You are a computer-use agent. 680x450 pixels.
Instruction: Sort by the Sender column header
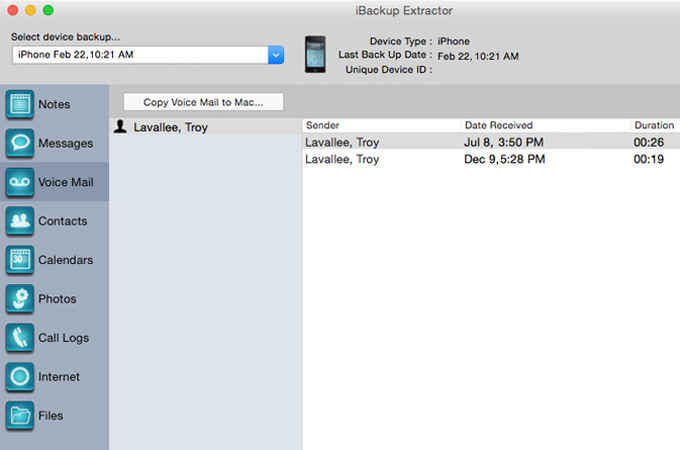tap(380, 125)
